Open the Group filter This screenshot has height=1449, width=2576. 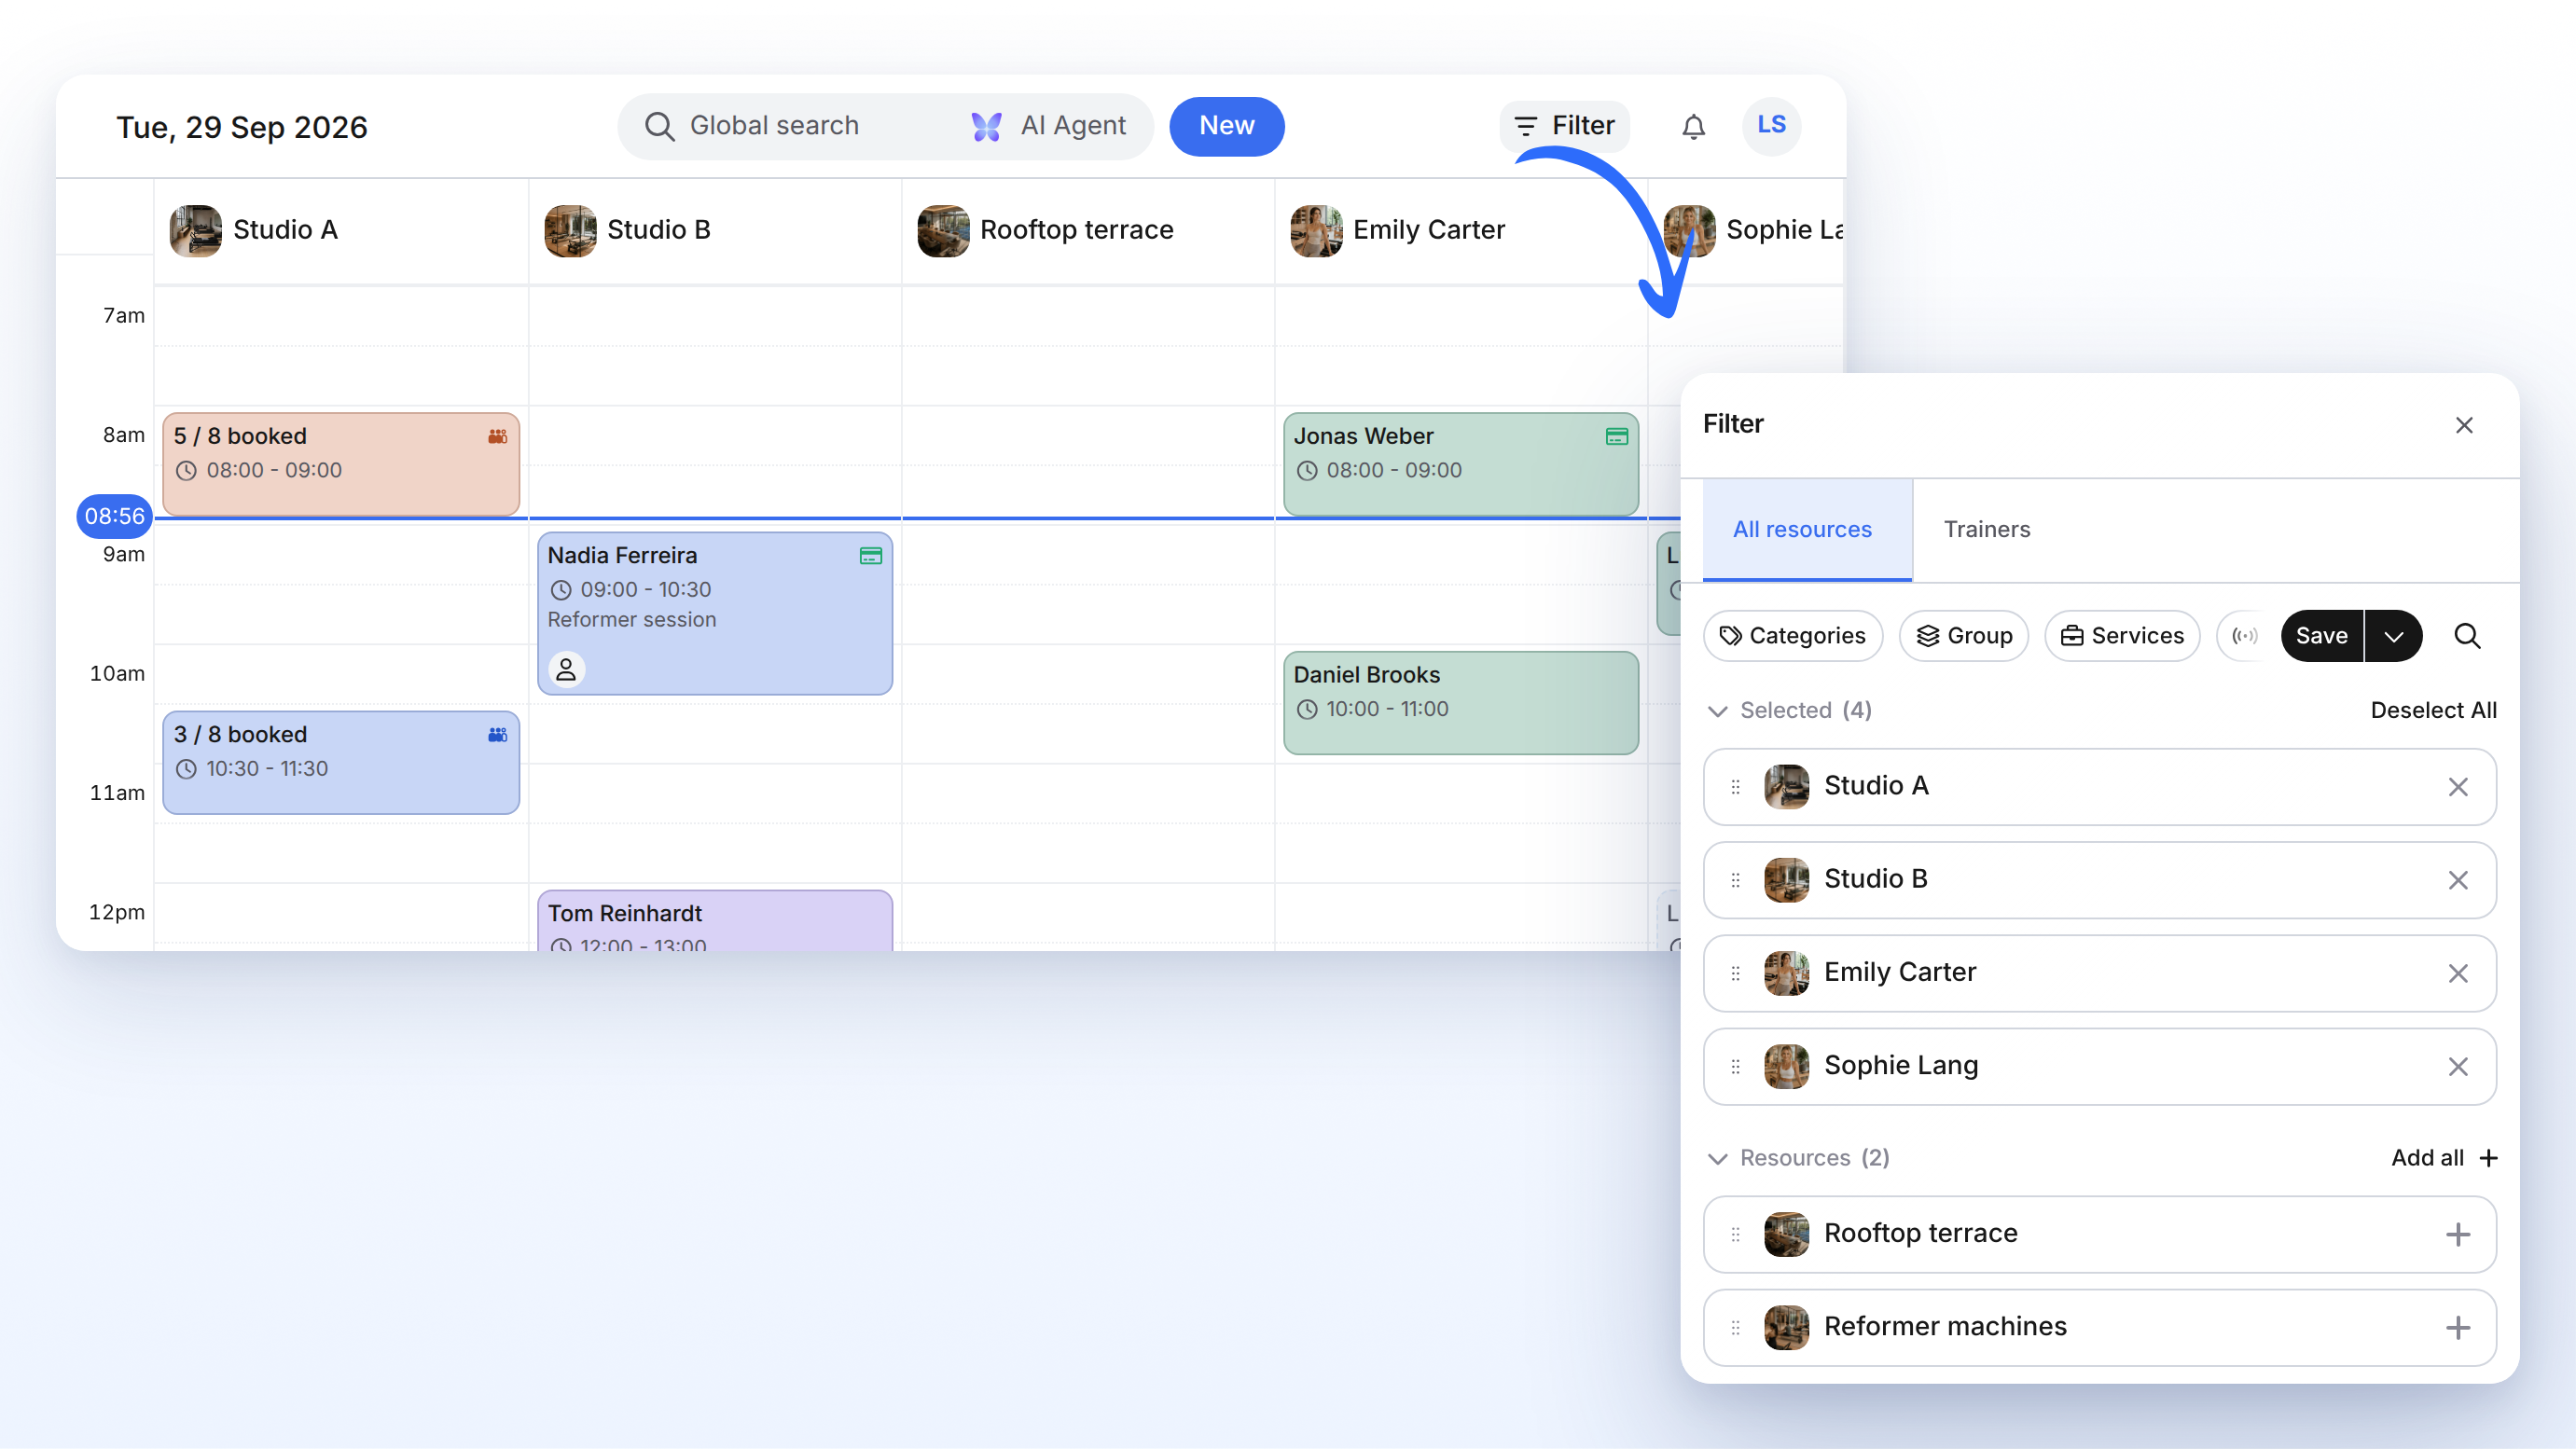point(1963,636)
